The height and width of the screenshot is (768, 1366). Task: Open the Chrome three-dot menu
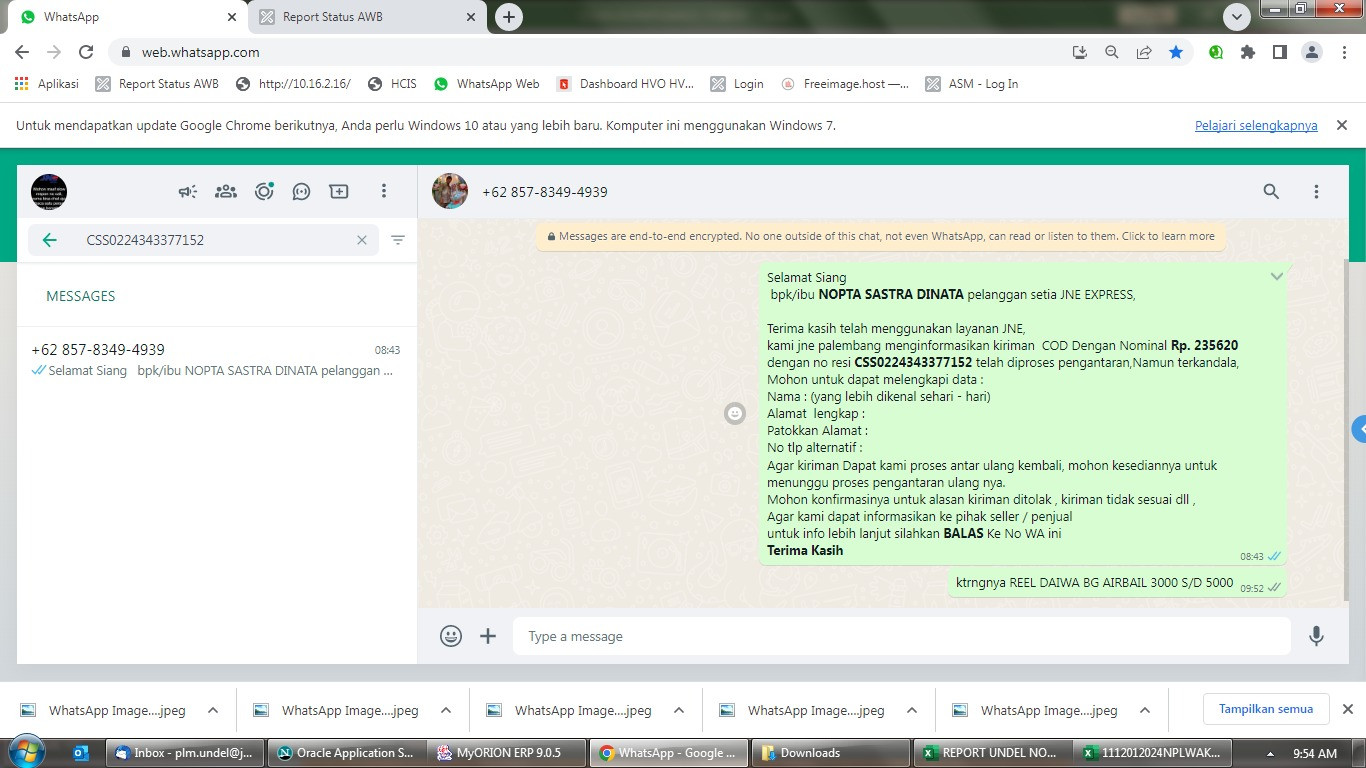click(x=1344, y=52)
